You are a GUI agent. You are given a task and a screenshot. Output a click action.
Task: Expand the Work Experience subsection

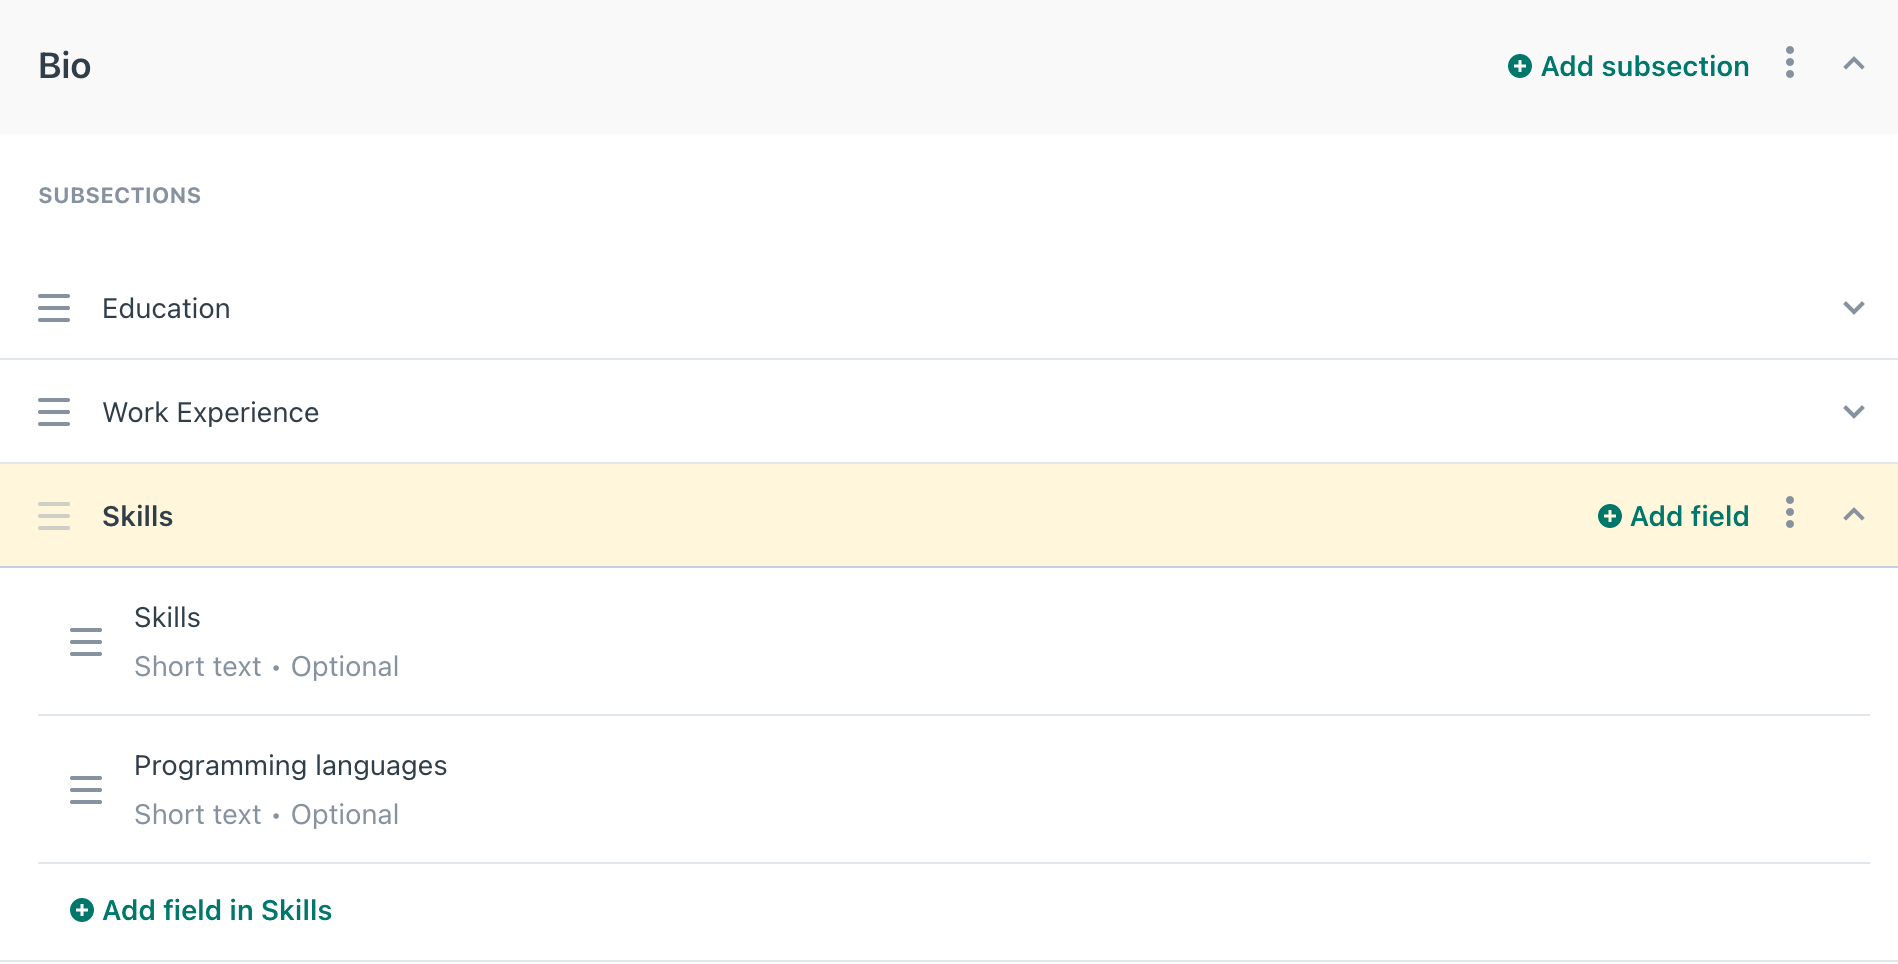[x=1854, y=412]
